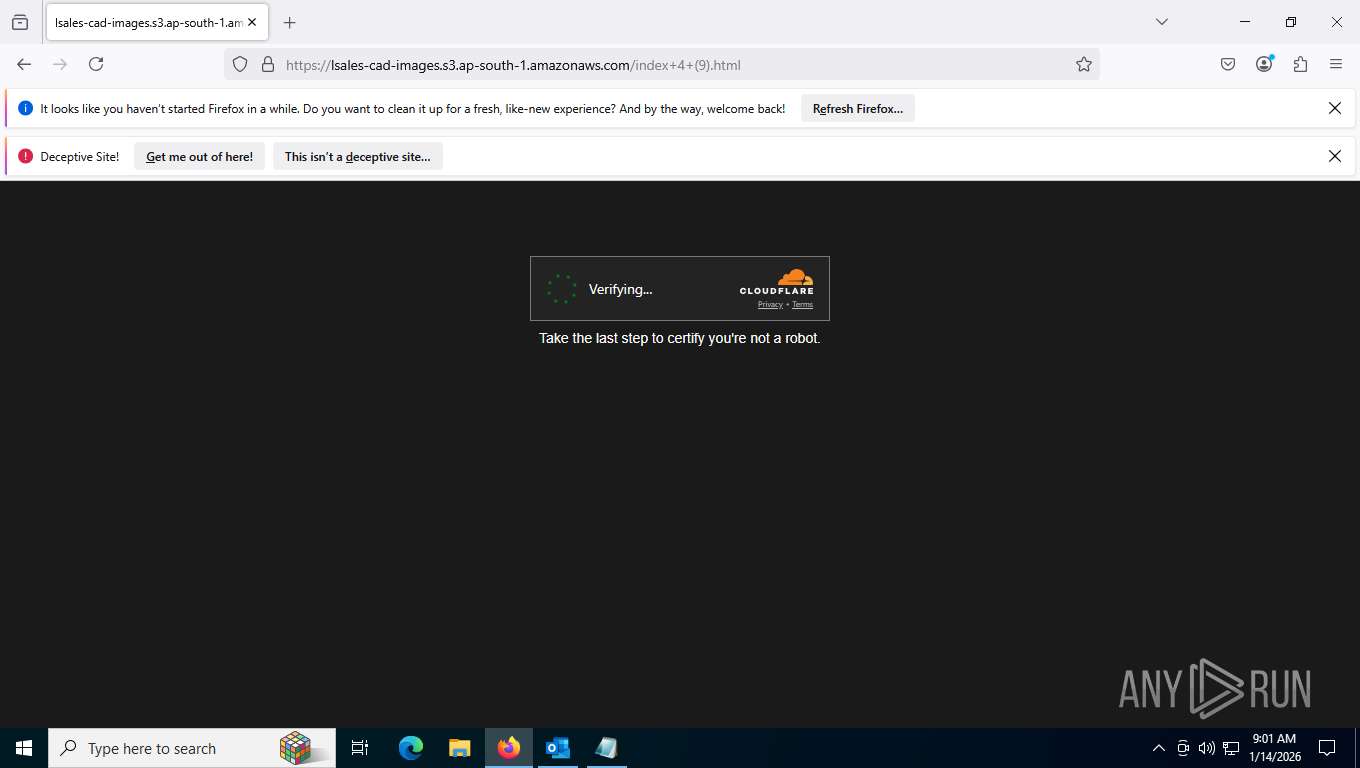Screen dimensions: 1360x768
Task: Open the Extensions panel
Action: (x=1300, y=64)
